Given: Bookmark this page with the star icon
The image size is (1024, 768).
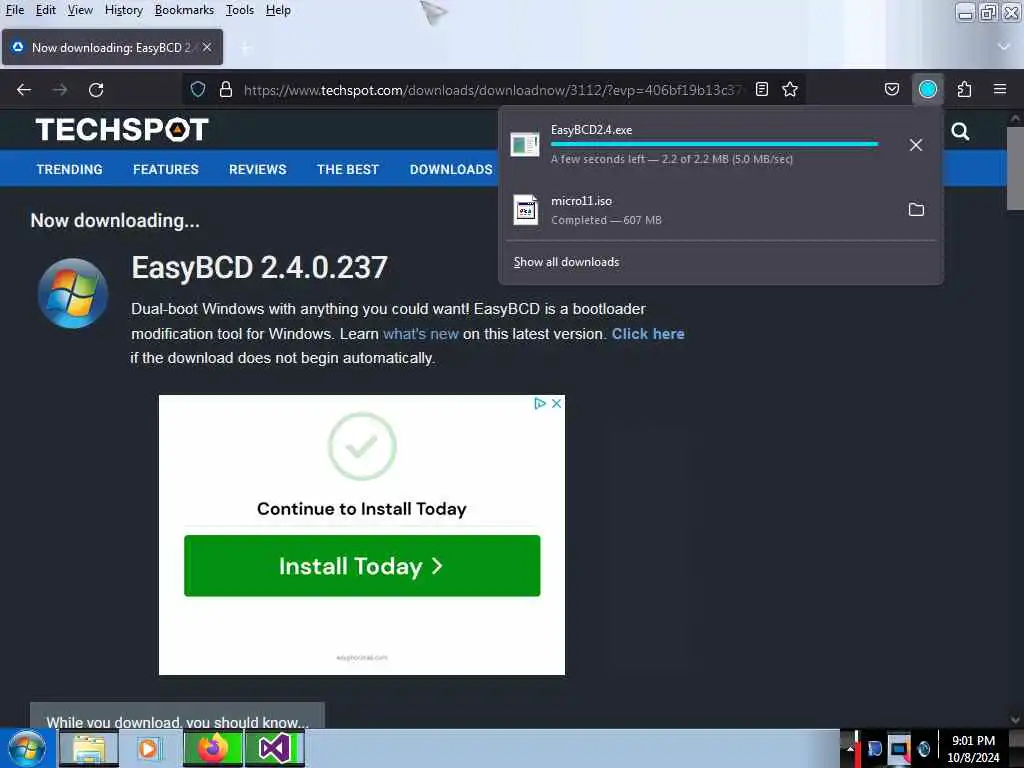Looking at the screenshot, I should tap(790, 89).
